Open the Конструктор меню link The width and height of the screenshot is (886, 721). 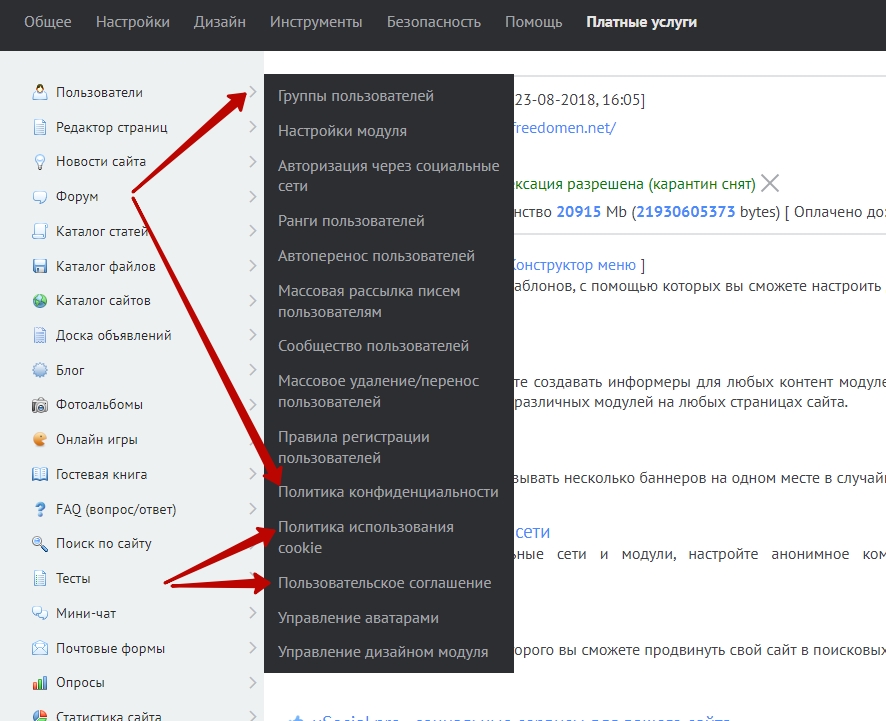tap(575, 265)
